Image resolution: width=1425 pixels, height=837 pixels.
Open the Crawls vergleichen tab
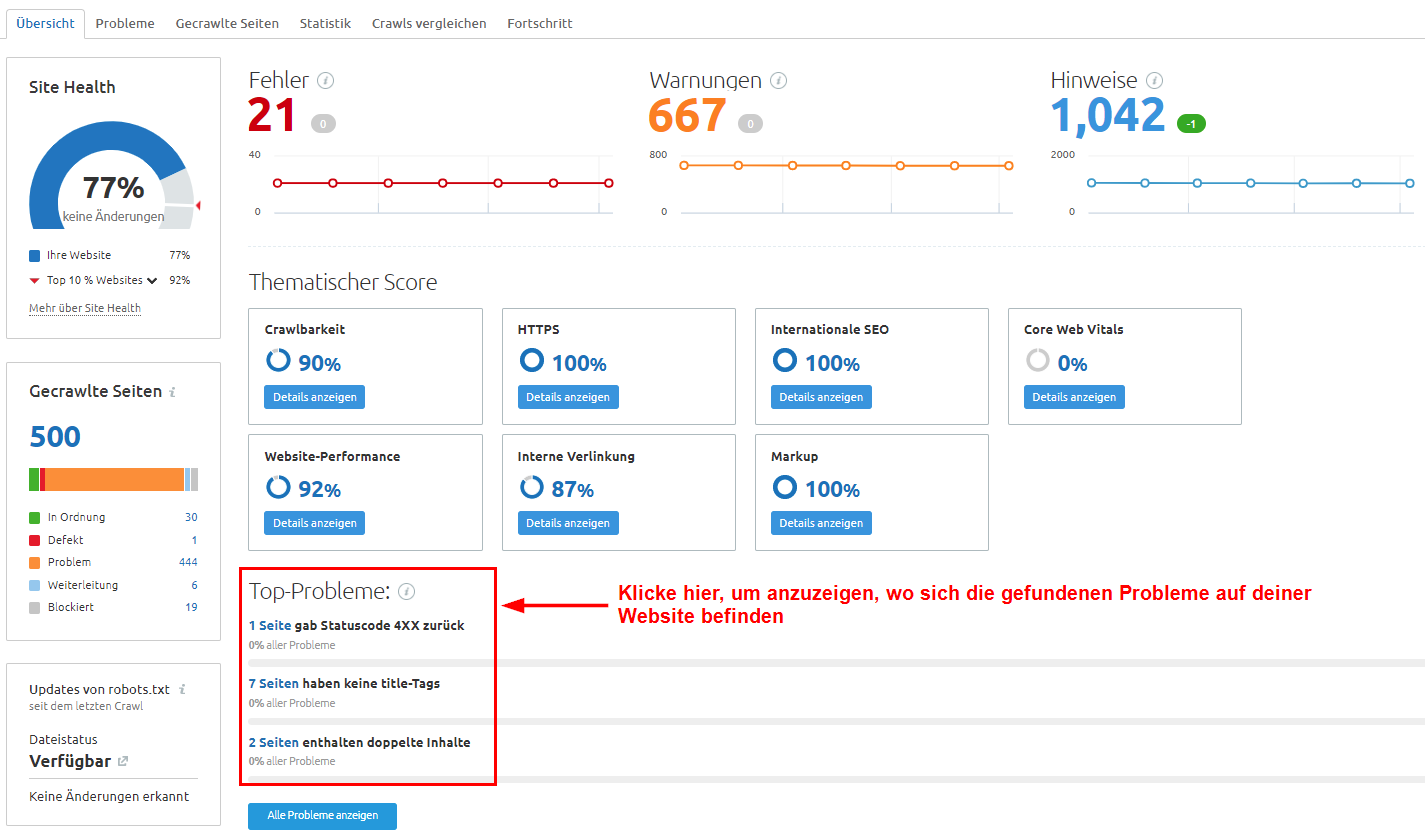(x=429, y=23)
